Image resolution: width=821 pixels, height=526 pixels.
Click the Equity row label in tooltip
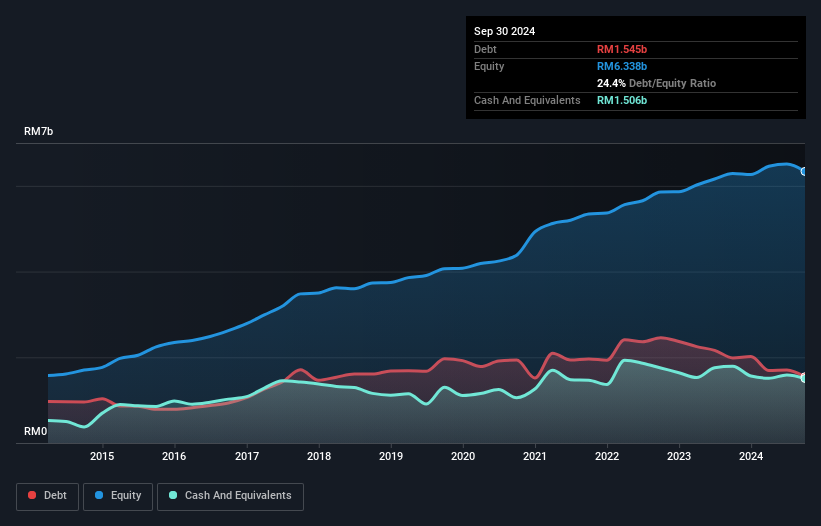click(x=489, y=66)
